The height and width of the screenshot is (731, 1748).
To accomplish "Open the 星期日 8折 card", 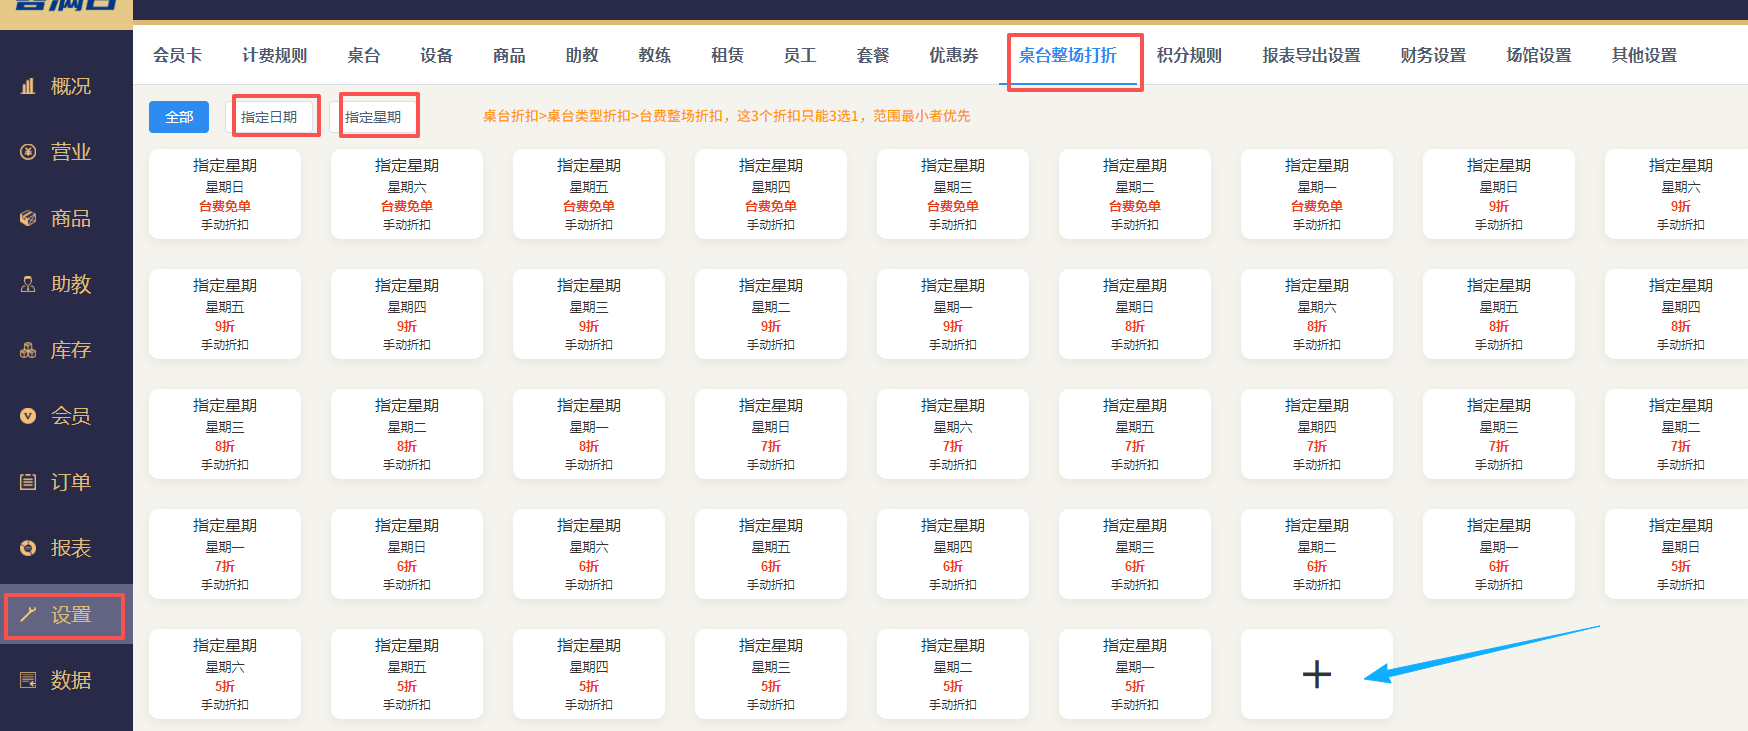I will coord(1135,314).
